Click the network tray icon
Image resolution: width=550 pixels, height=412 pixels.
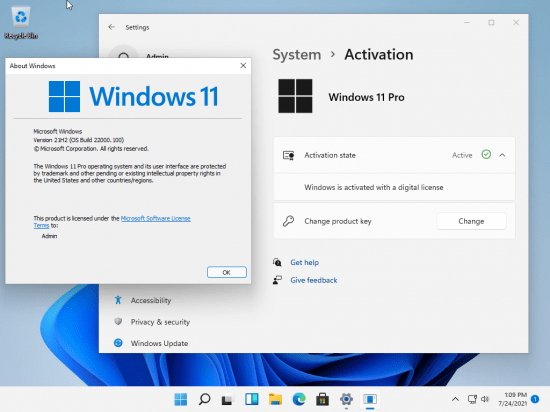coord(472,399)
